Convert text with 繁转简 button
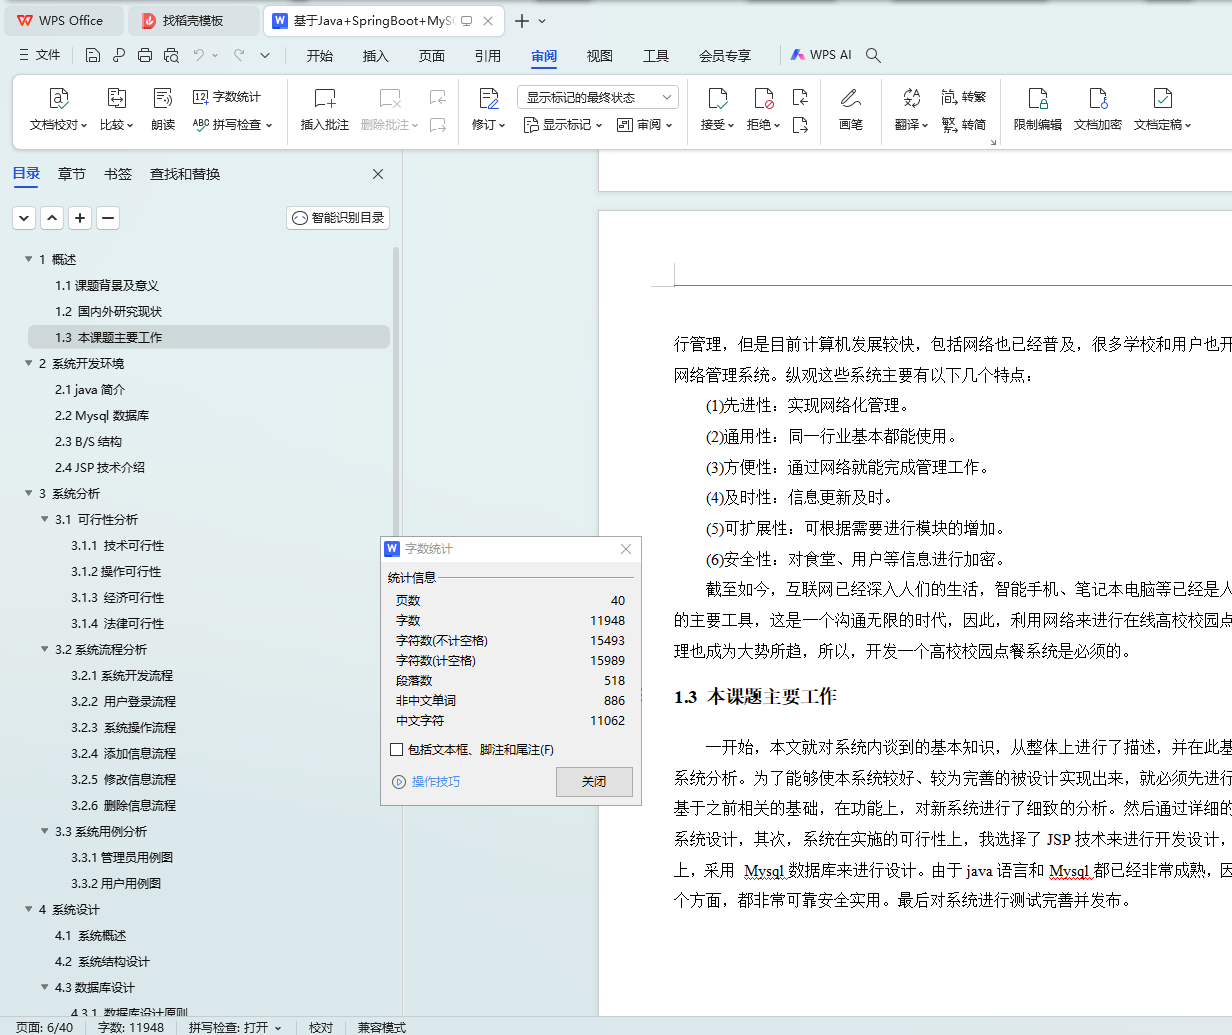Screen dimensions: 1232x1035 [x=964, y=125]
